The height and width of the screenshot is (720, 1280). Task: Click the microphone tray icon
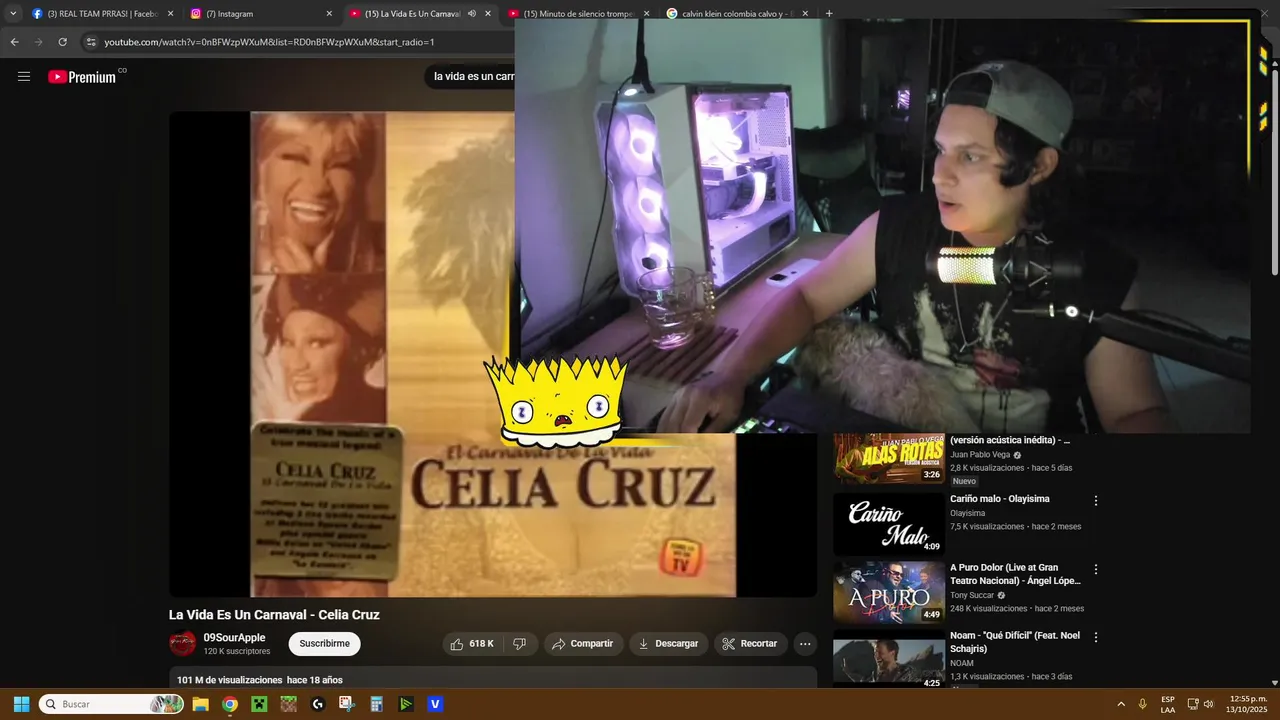[1143, 704]
